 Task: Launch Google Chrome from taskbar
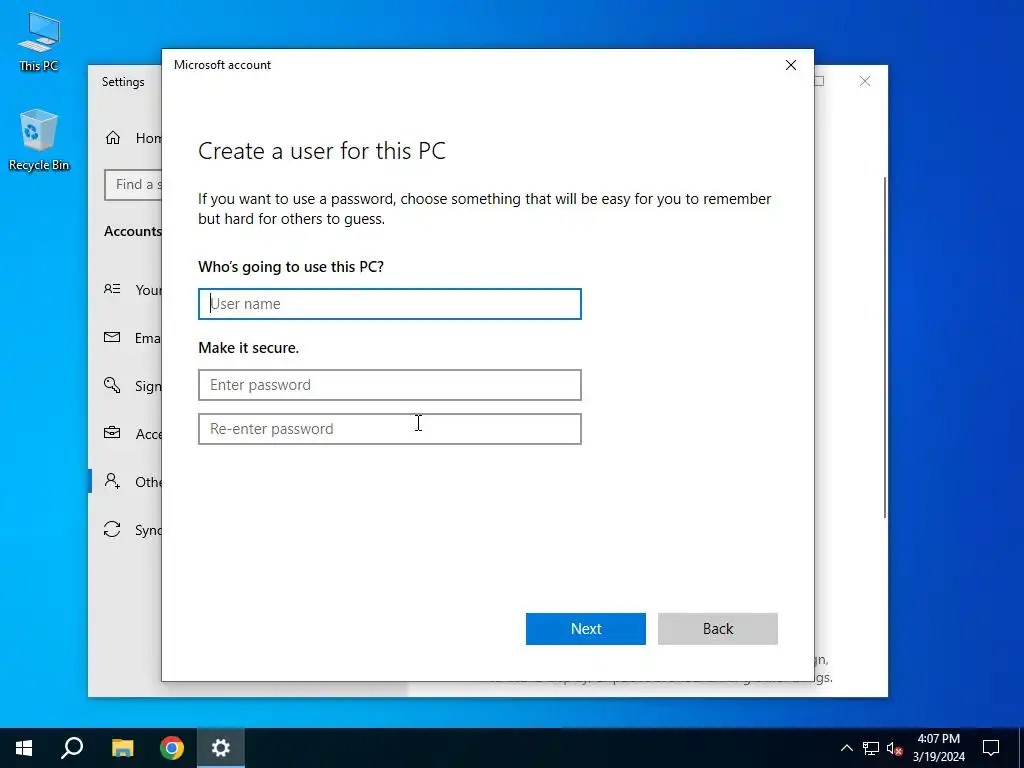pos(172,748)
